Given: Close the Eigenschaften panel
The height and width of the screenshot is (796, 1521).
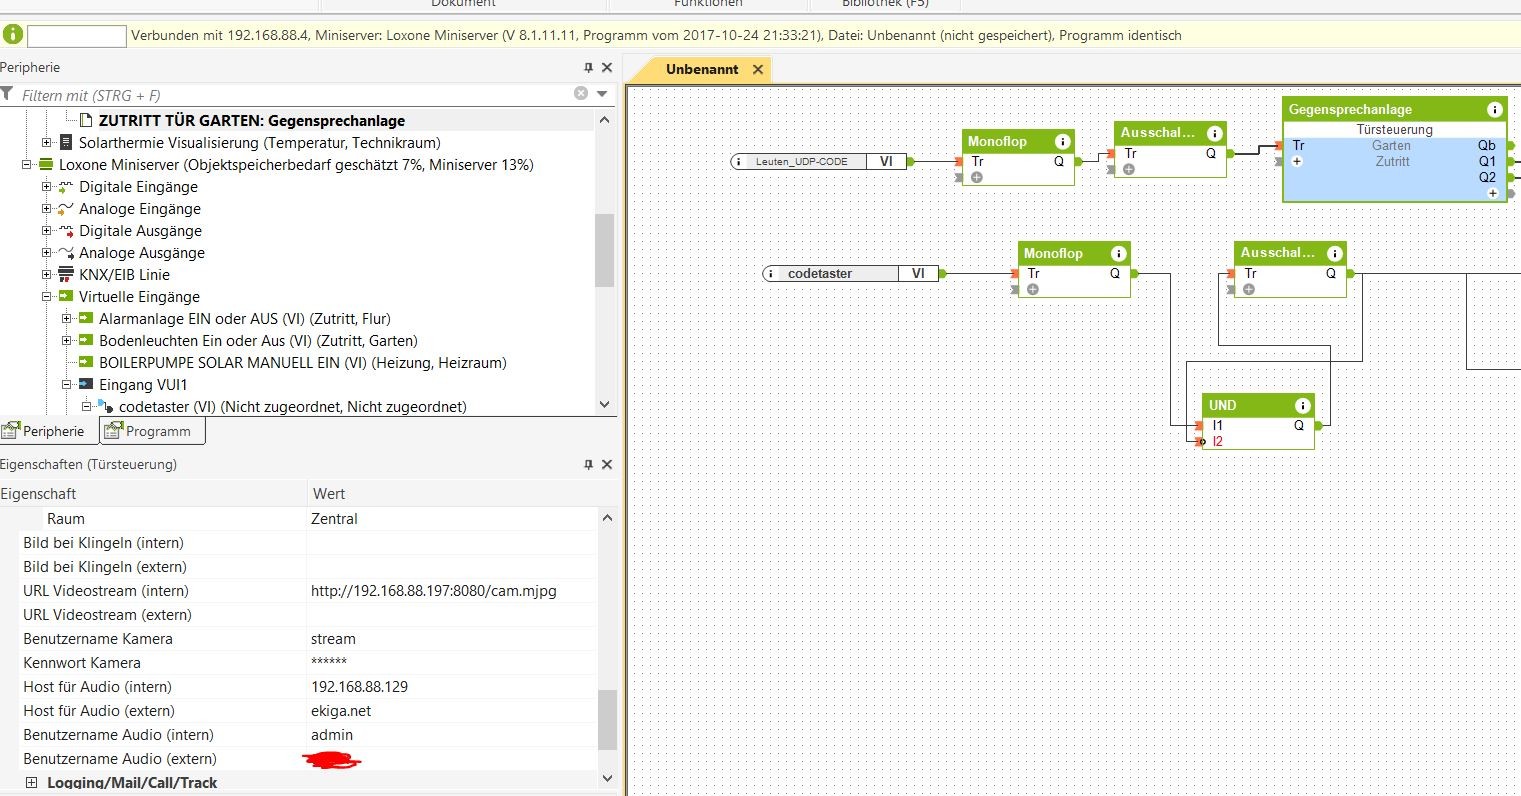Looking at the screenshot, I should tap(606, 464).
